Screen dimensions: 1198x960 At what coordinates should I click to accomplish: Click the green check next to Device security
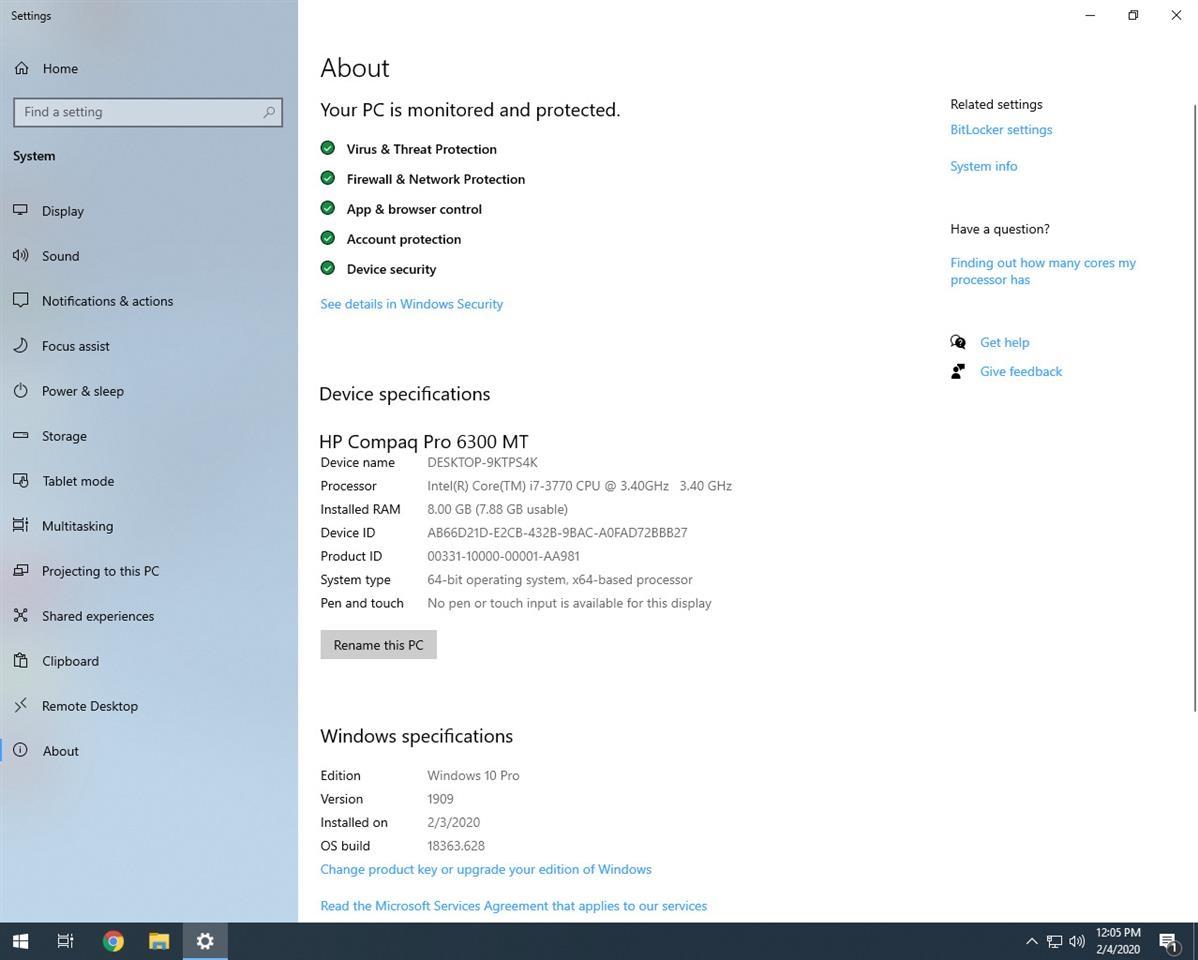[328, 268]
